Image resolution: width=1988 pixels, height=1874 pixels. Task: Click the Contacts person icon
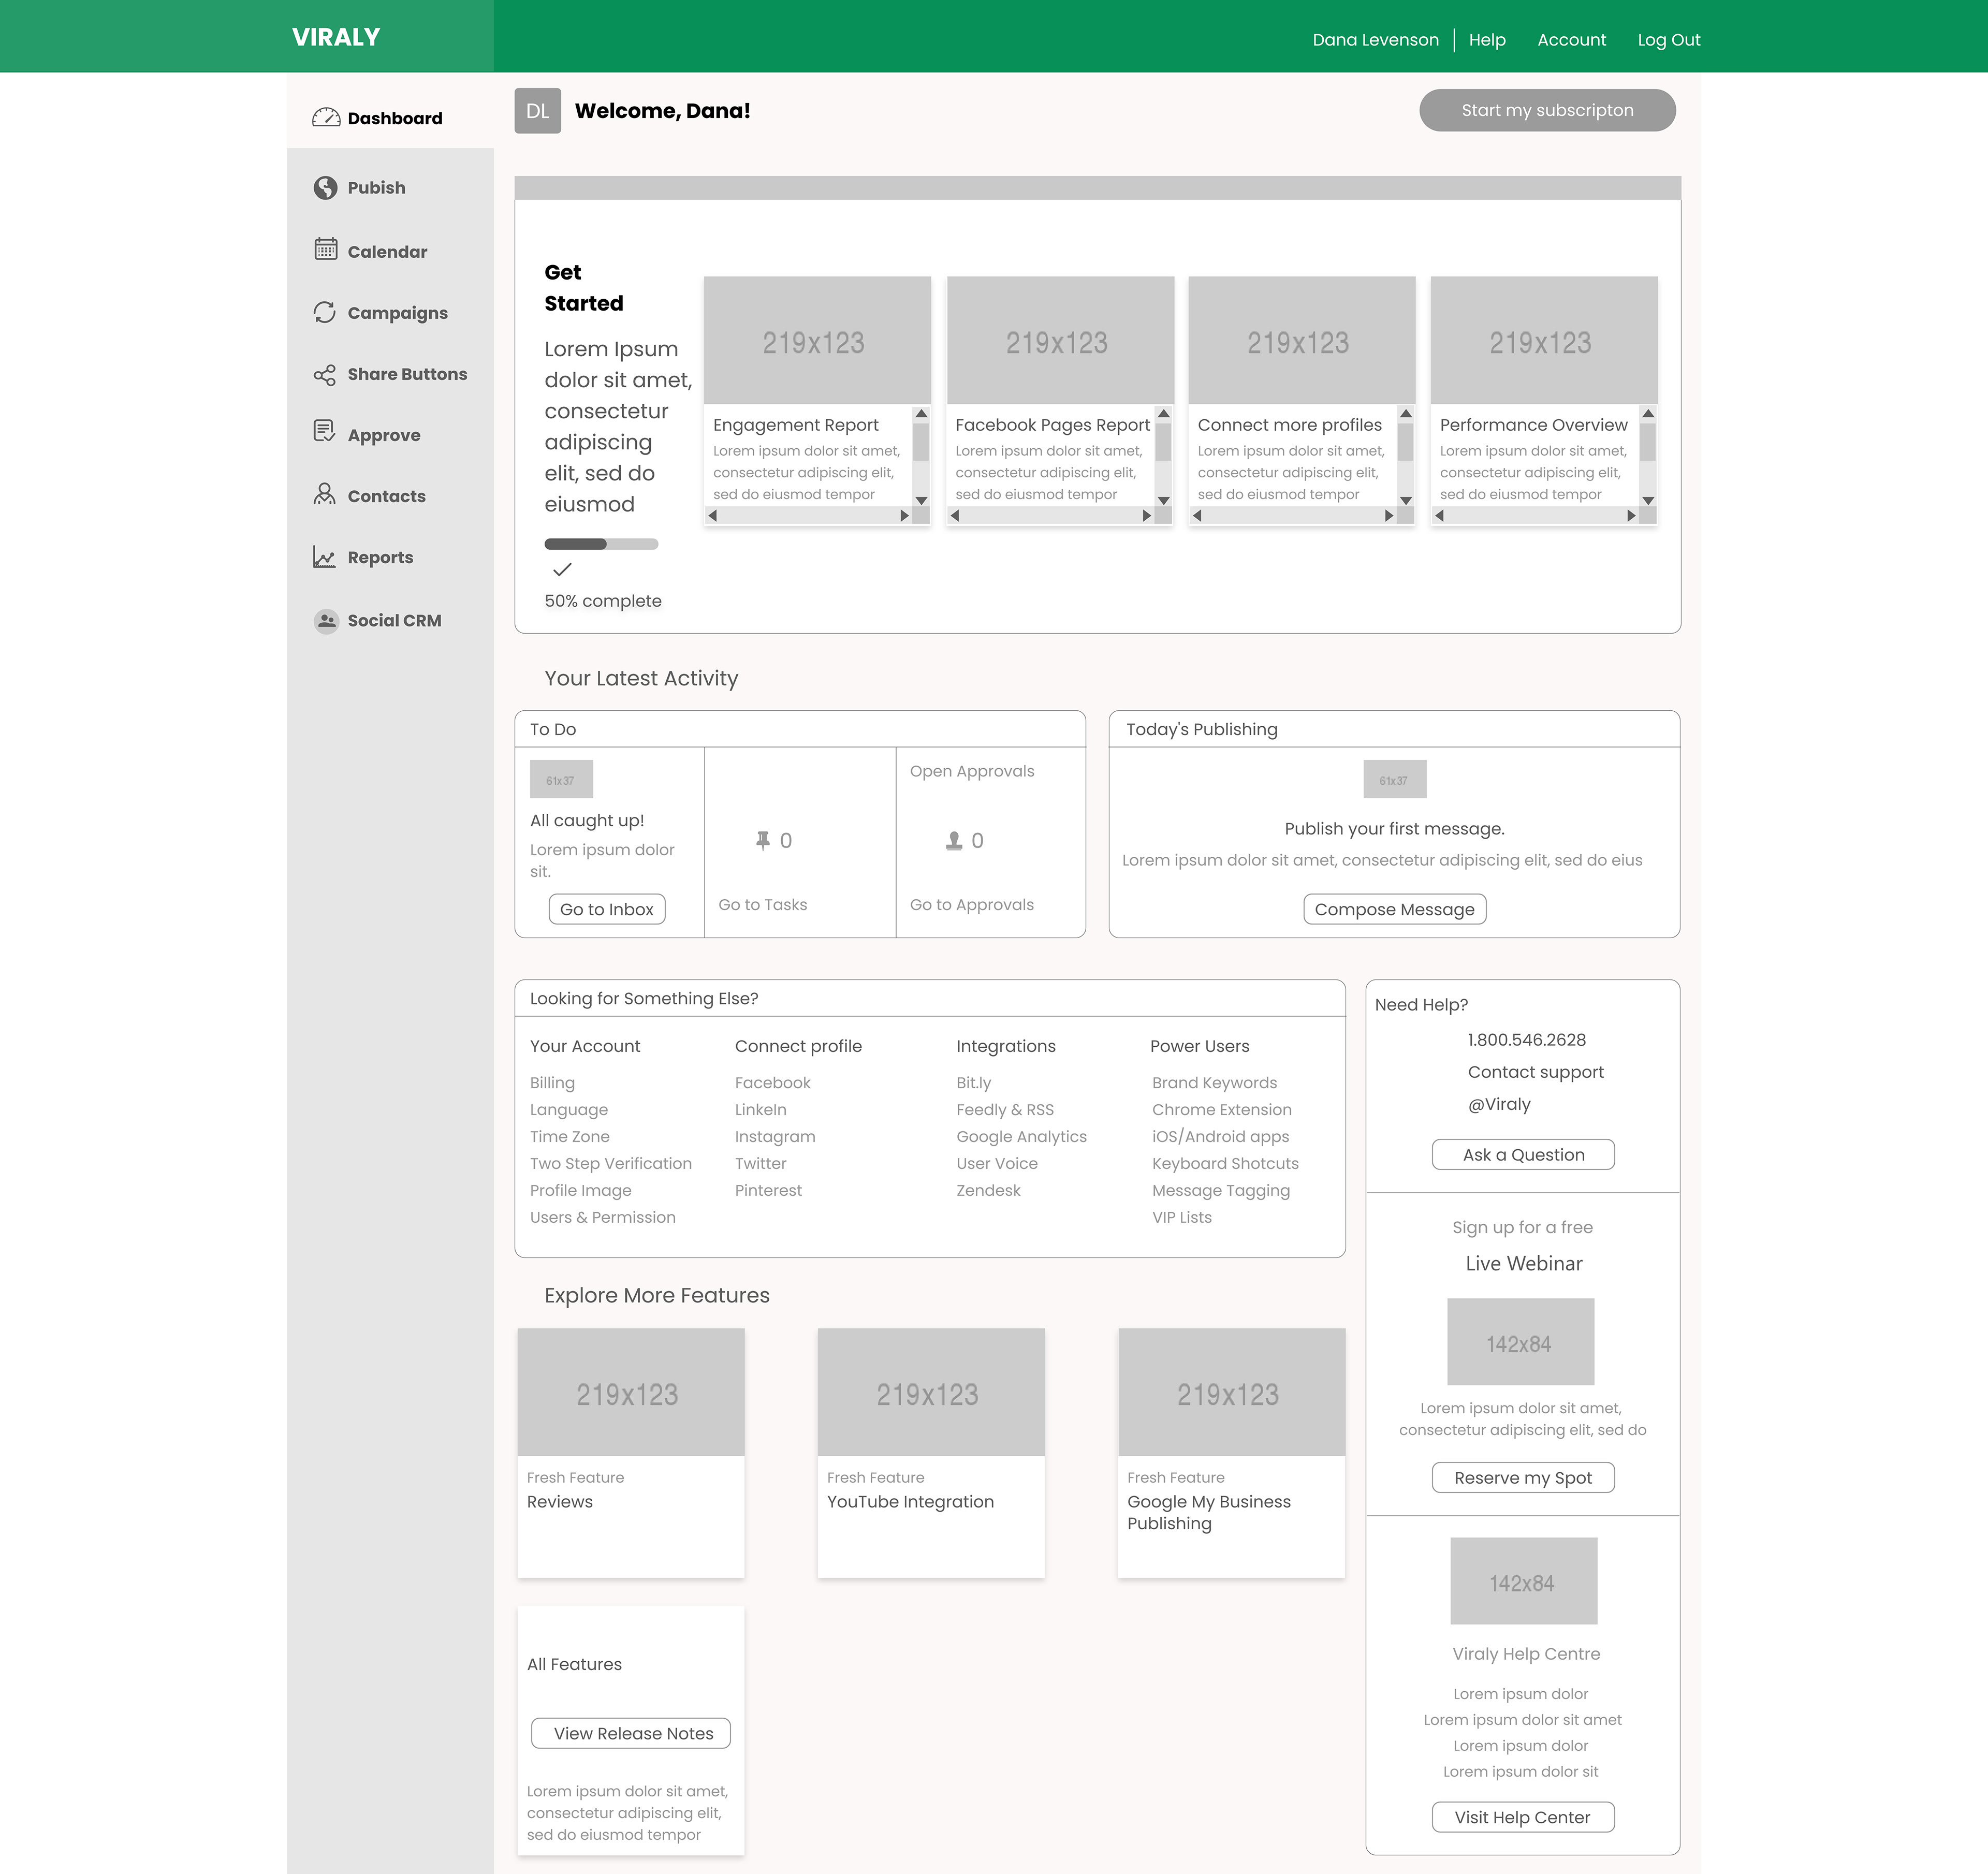[x=324, y=494]
